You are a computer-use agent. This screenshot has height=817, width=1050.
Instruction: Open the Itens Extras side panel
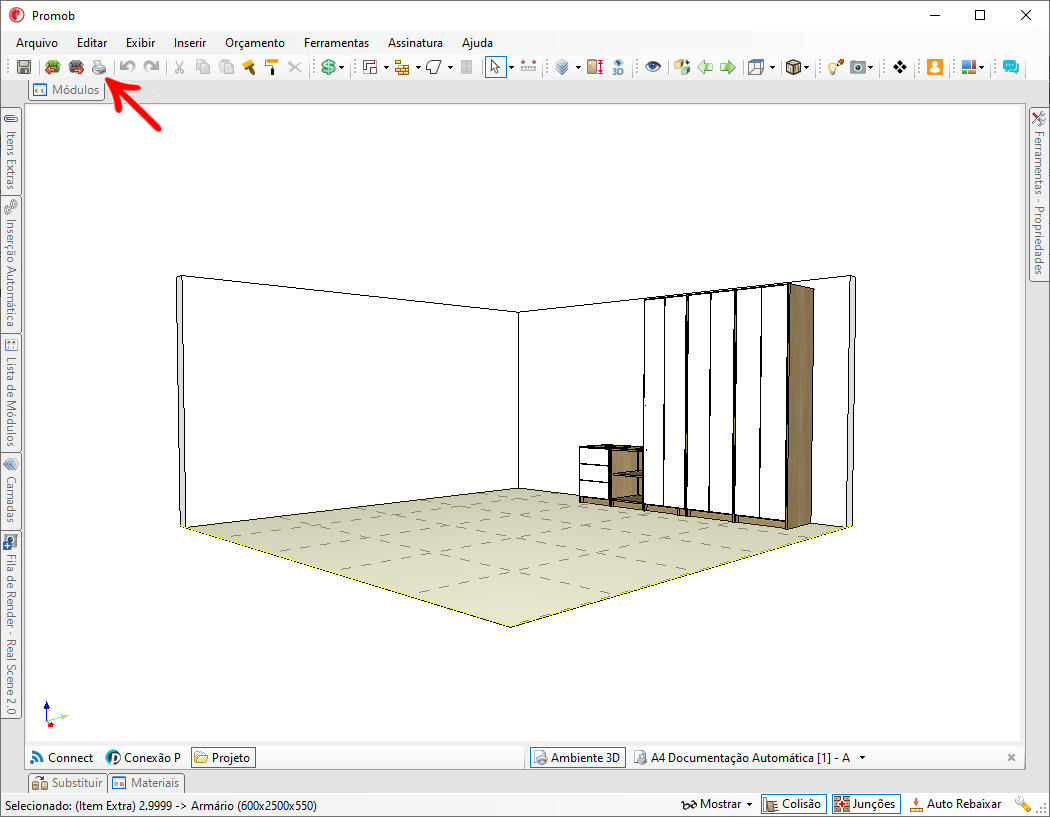(x=11, y=152)
